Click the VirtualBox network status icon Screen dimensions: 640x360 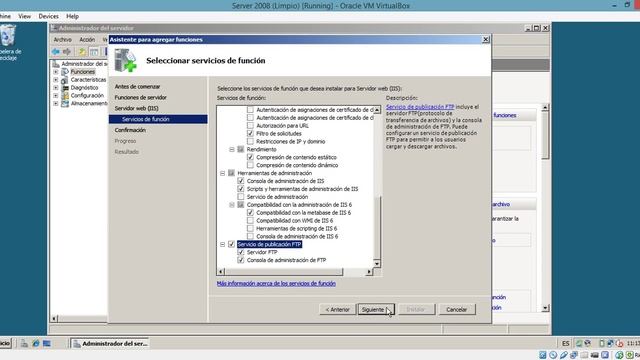574,355
